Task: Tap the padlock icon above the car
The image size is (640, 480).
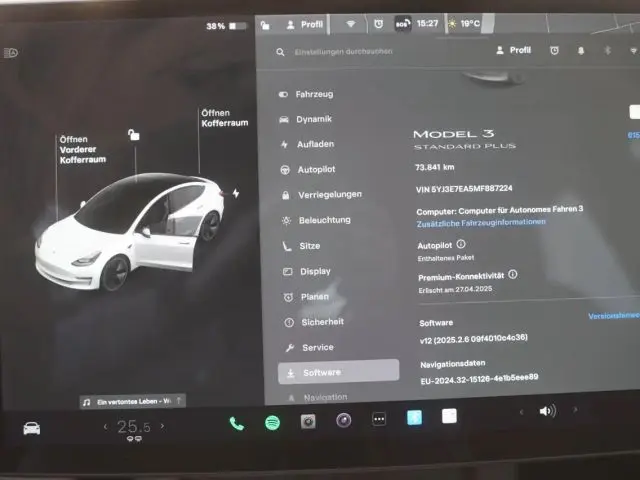Action: 133,135
